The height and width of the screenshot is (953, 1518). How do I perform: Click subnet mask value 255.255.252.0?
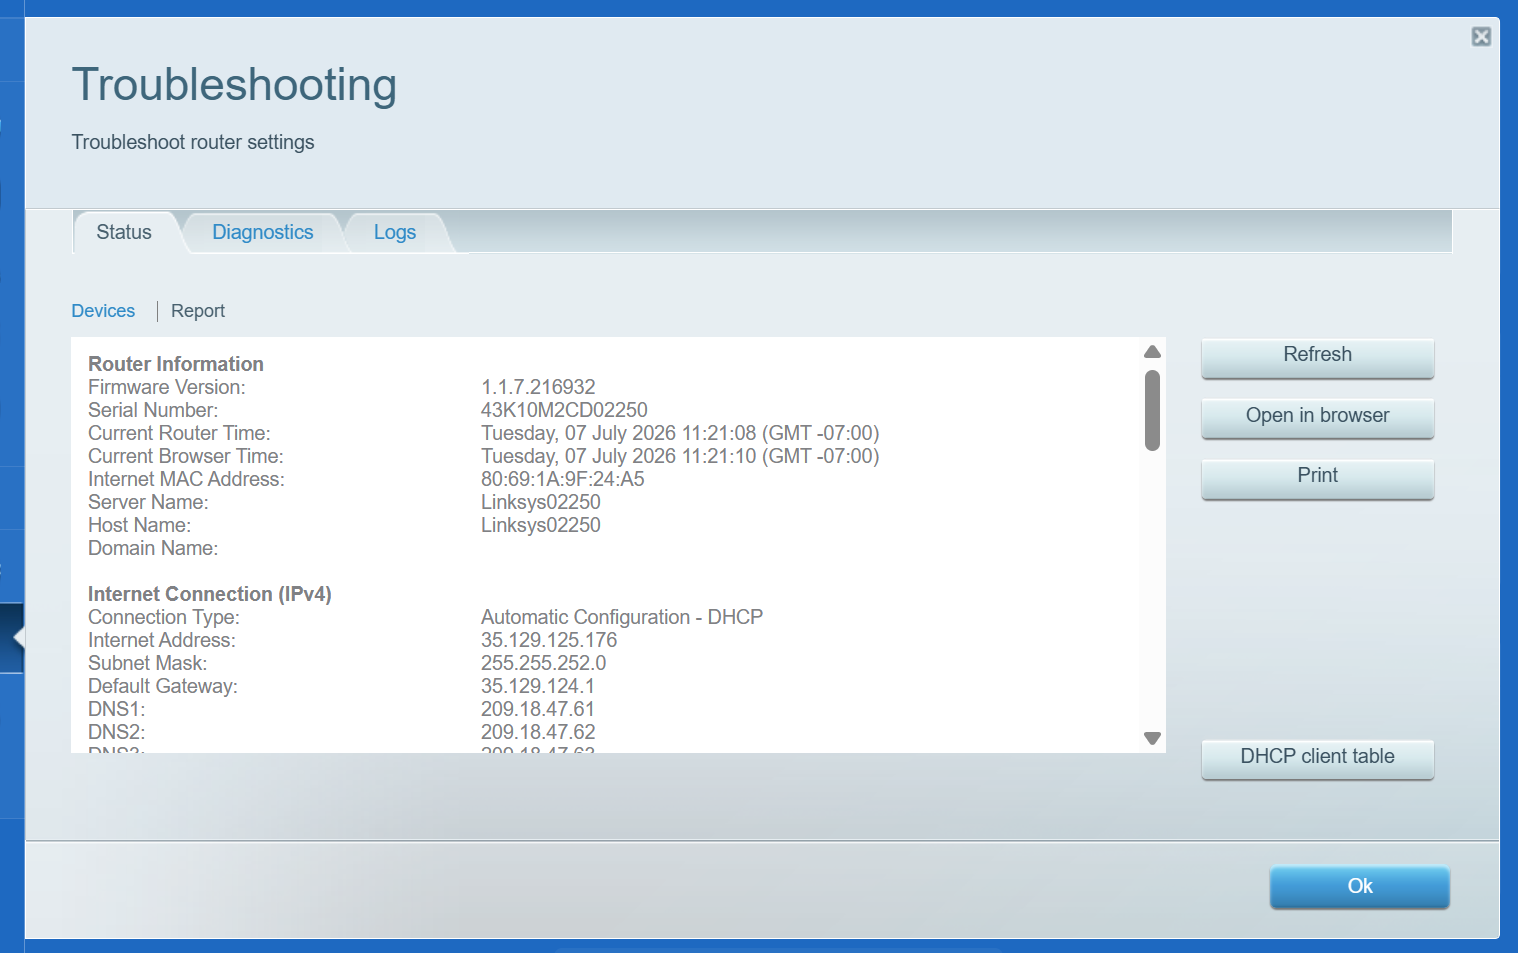click(543, 663)
